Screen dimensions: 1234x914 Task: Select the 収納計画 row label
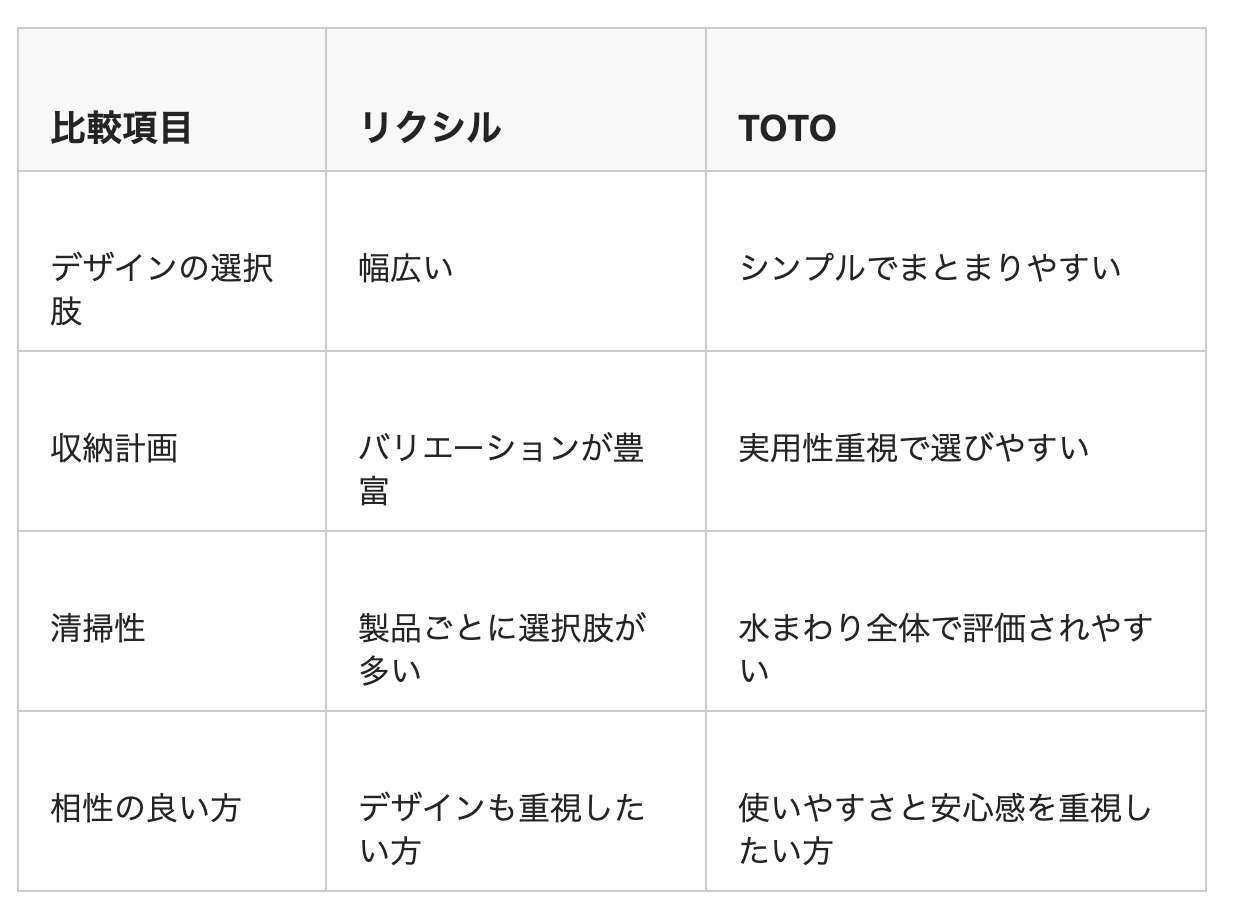(x=172, y=441)
